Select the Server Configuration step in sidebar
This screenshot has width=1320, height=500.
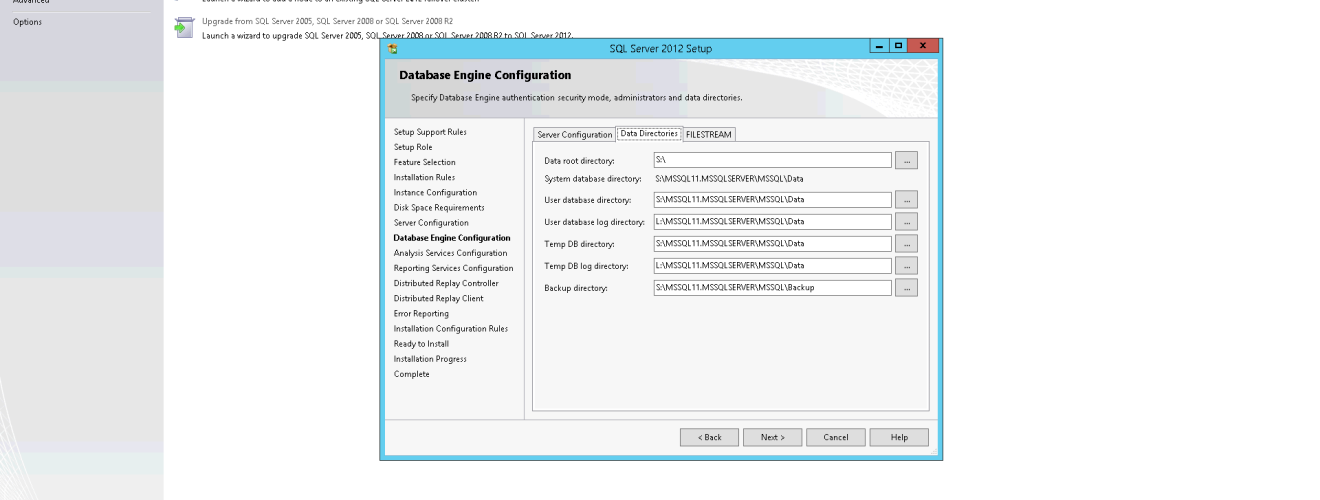tap(431, 222)
